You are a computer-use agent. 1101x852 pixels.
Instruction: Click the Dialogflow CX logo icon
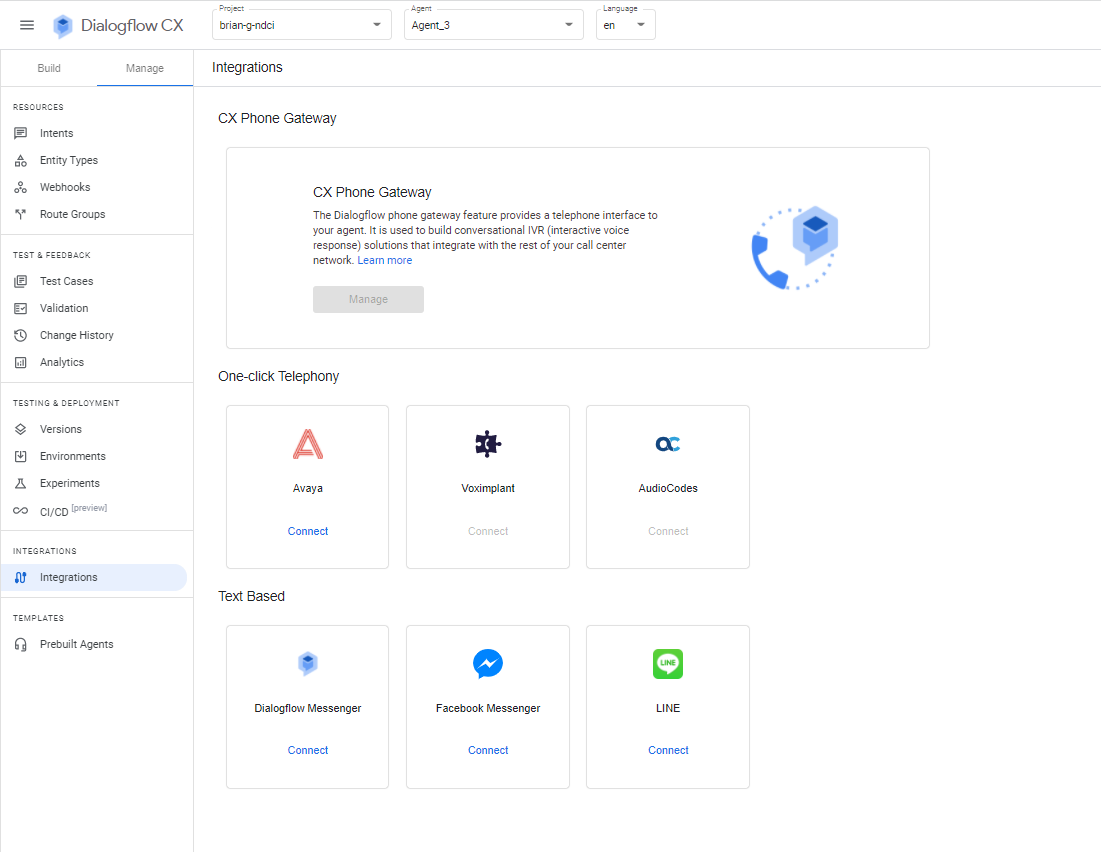(x=62, y=26)
